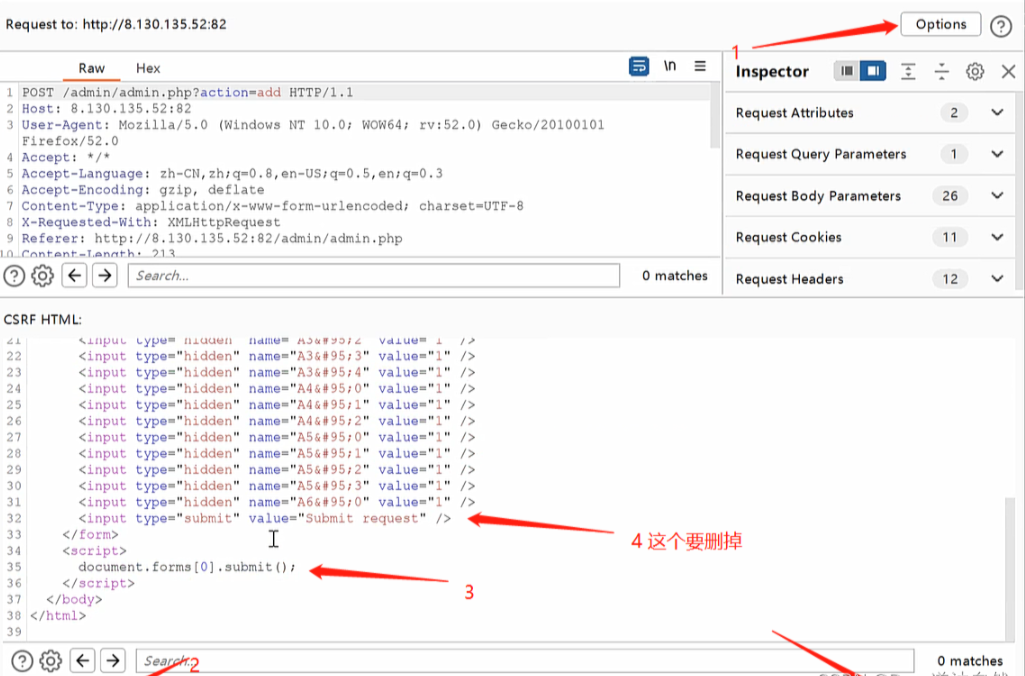Open request search settings gear

pyautogui.click(x=42, y=276)
